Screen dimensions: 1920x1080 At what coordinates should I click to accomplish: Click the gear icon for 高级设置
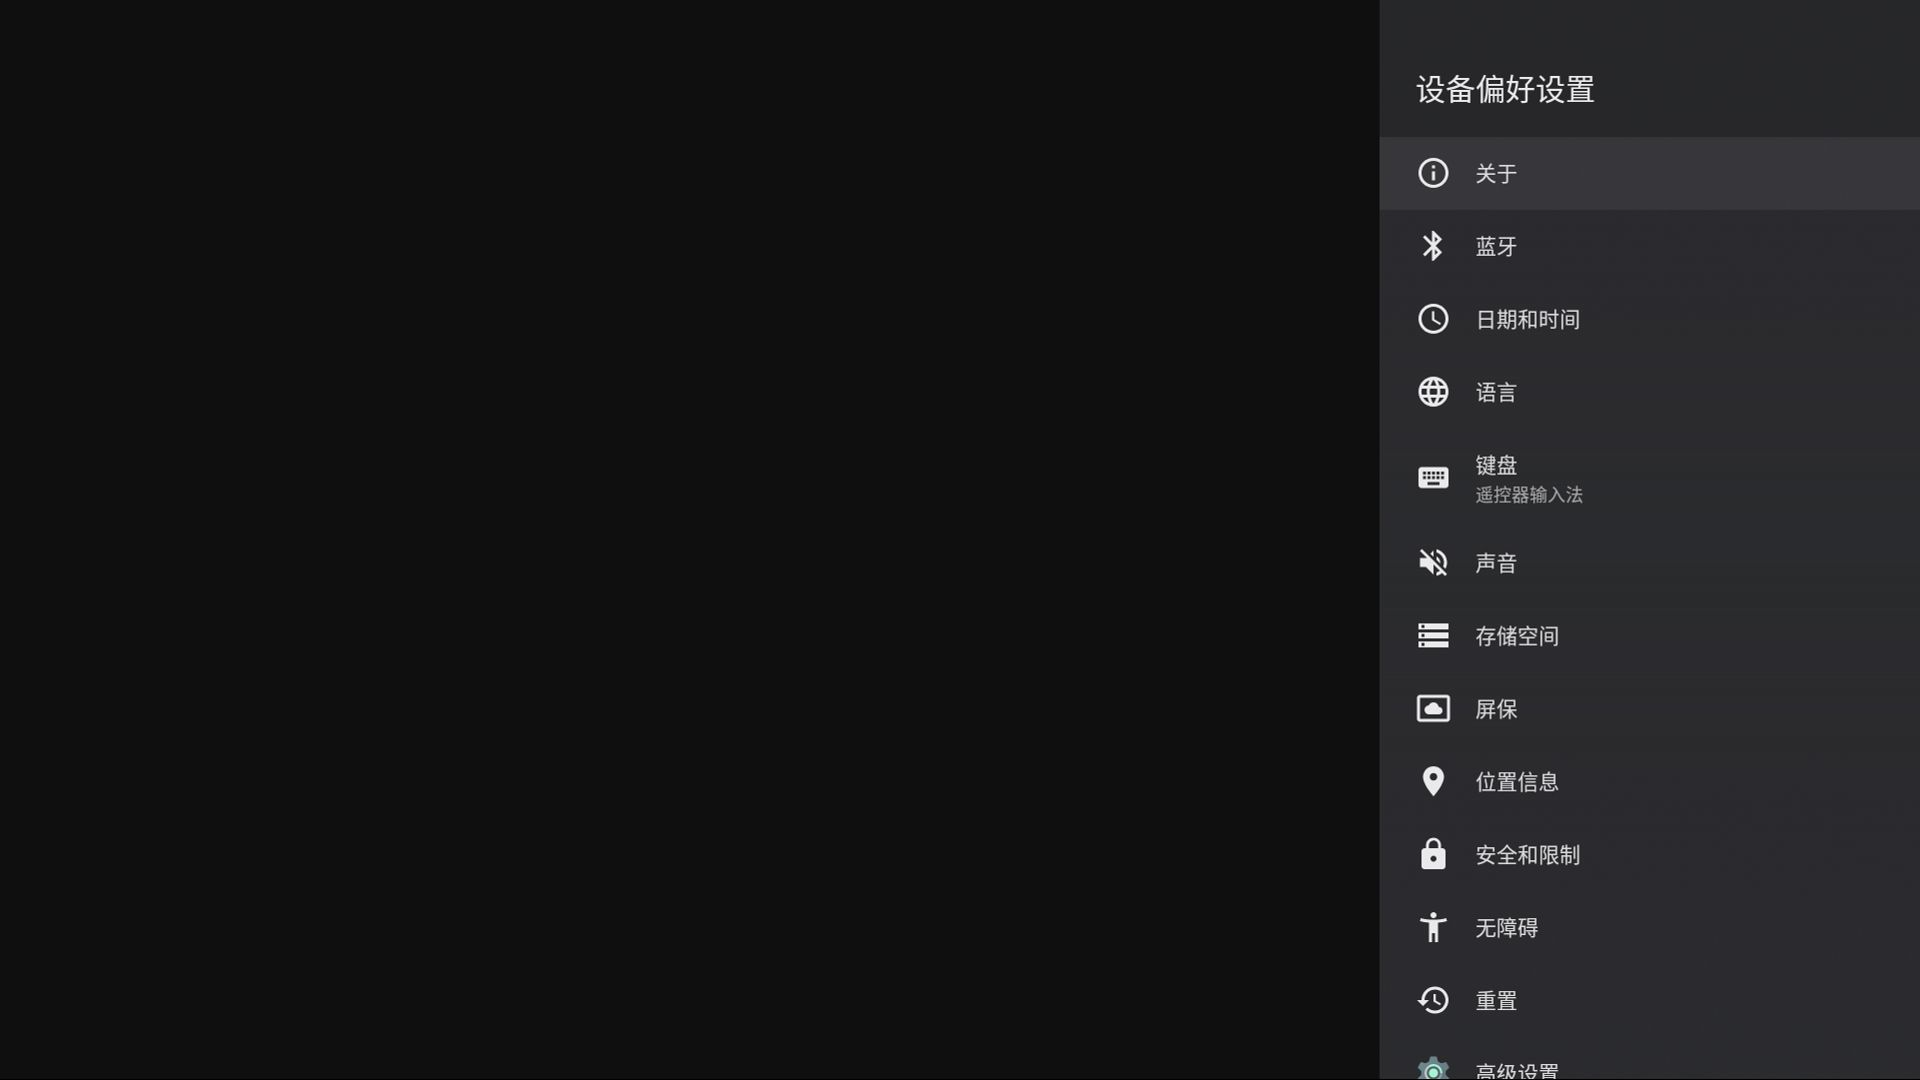tap(1433, 1068)
